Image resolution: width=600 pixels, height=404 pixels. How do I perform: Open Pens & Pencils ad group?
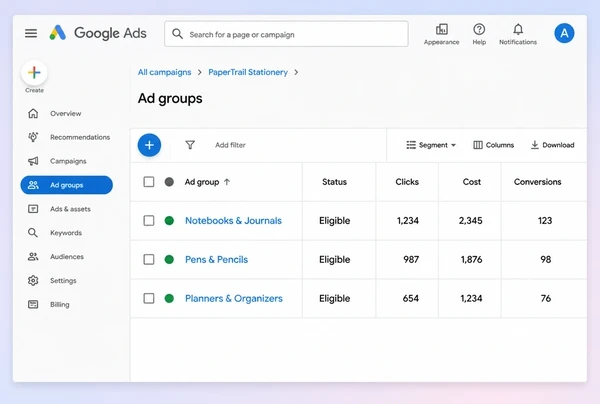point(217,260)
